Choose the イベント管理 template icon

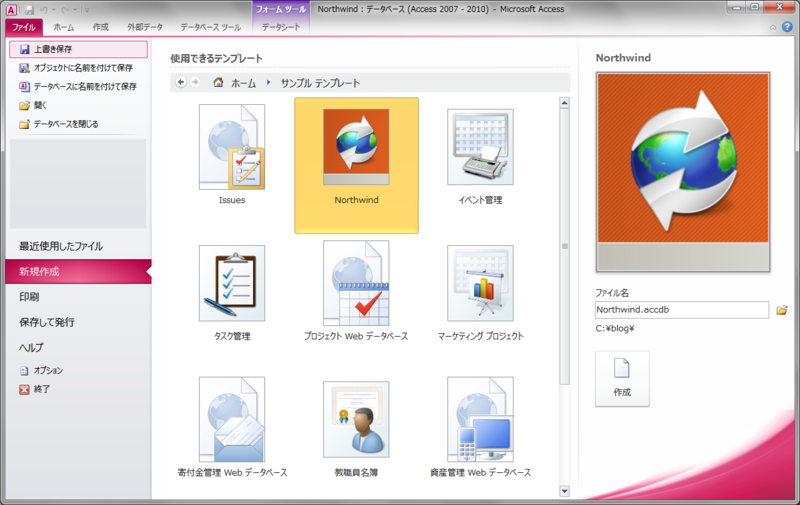tap(480, 147)
